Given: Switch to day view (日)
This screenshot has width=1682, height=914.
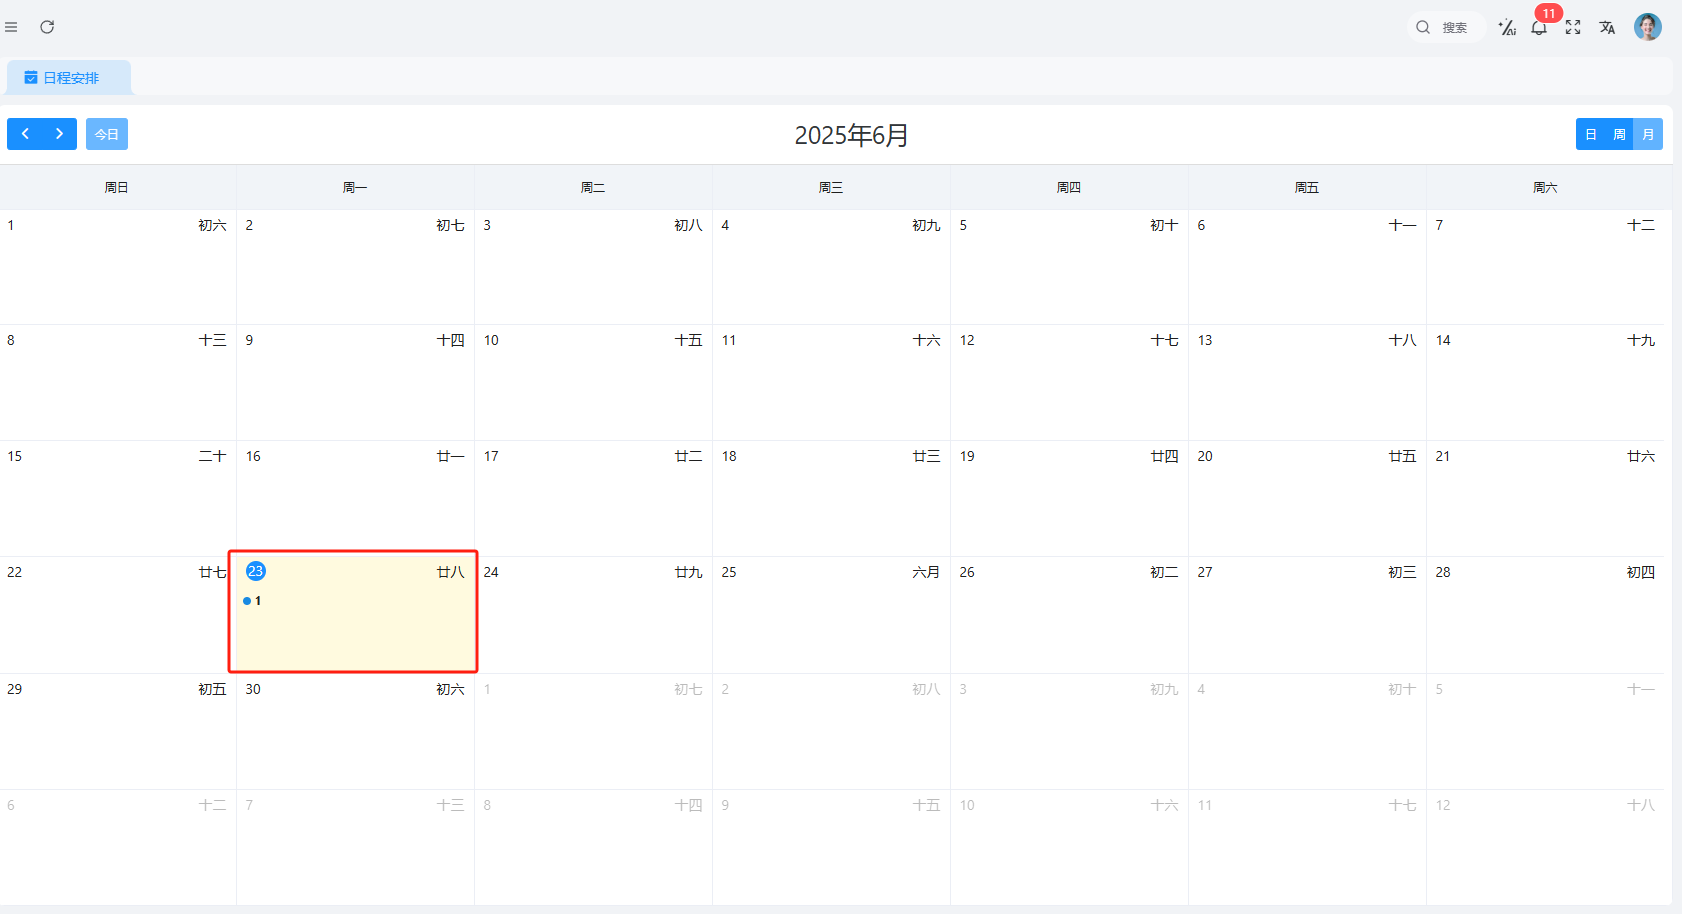Looking at the screenshot, I should pos(1590,134).
